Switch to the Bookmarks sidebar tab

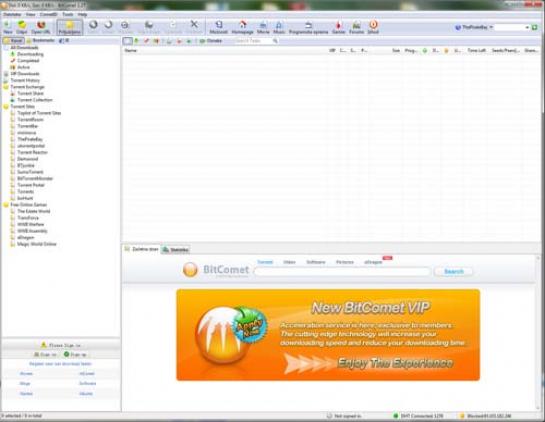[41, 40]
